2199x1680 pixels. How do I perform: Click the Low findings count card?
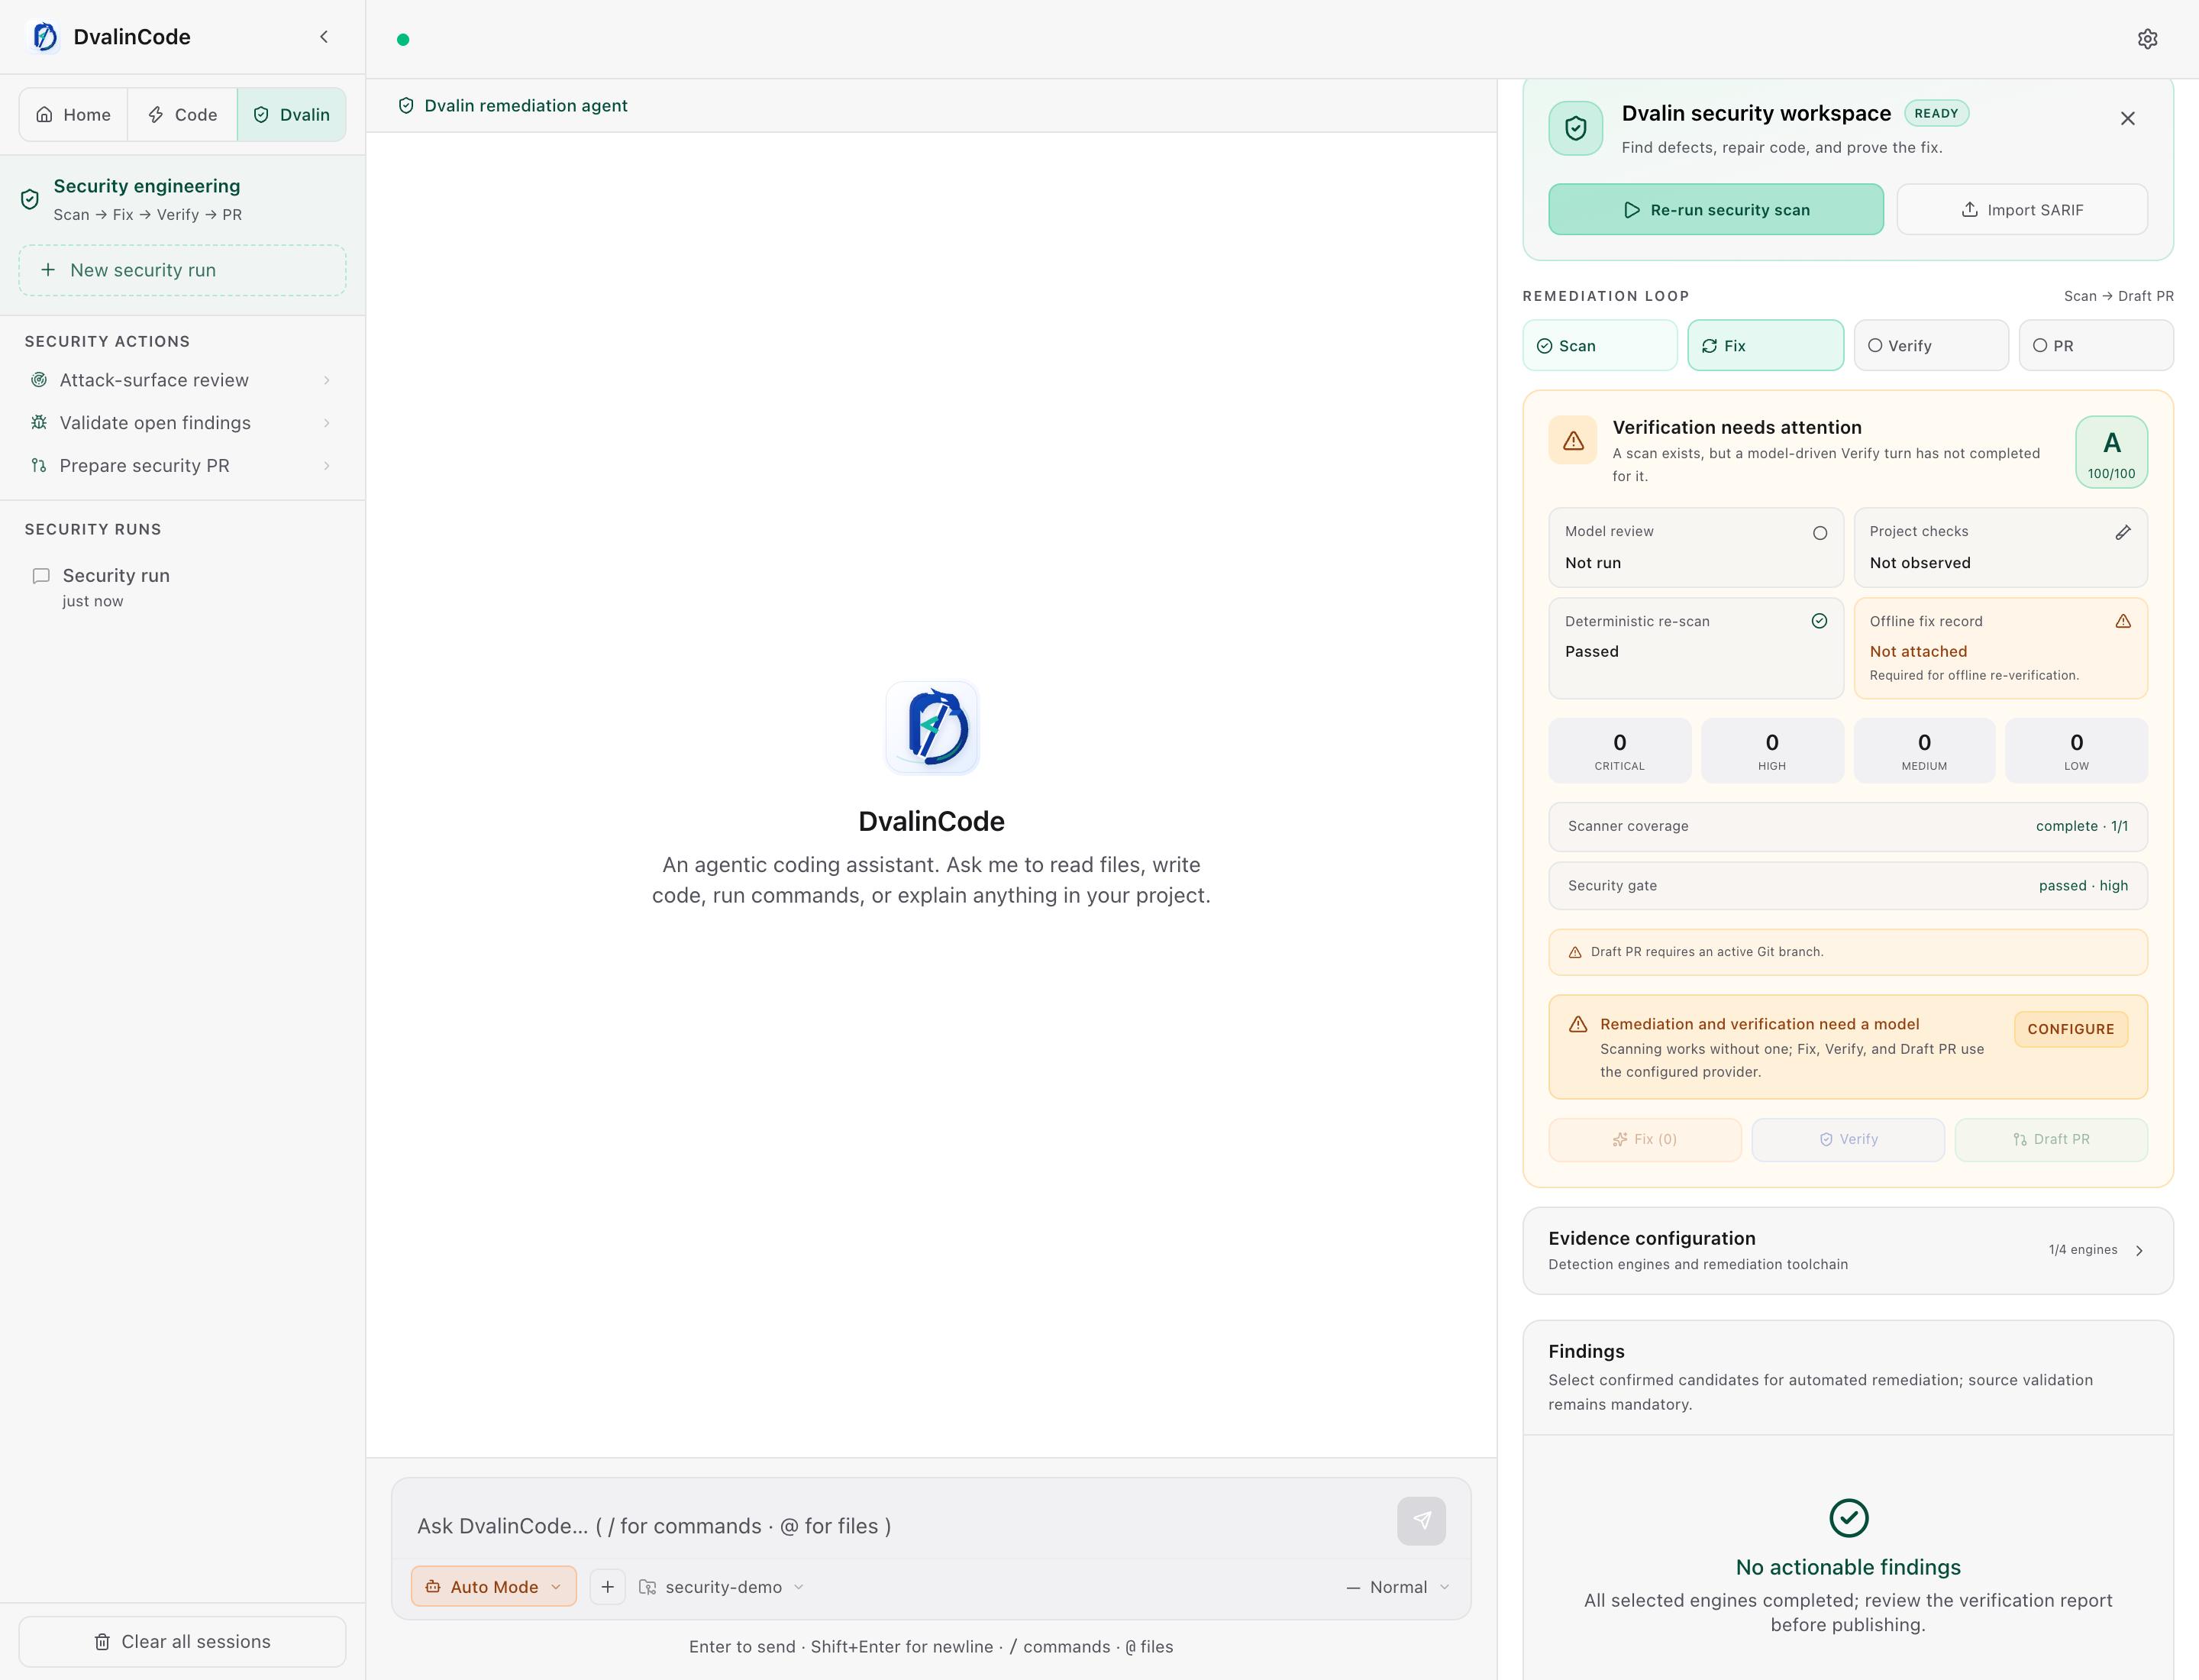pos(2076,751)
